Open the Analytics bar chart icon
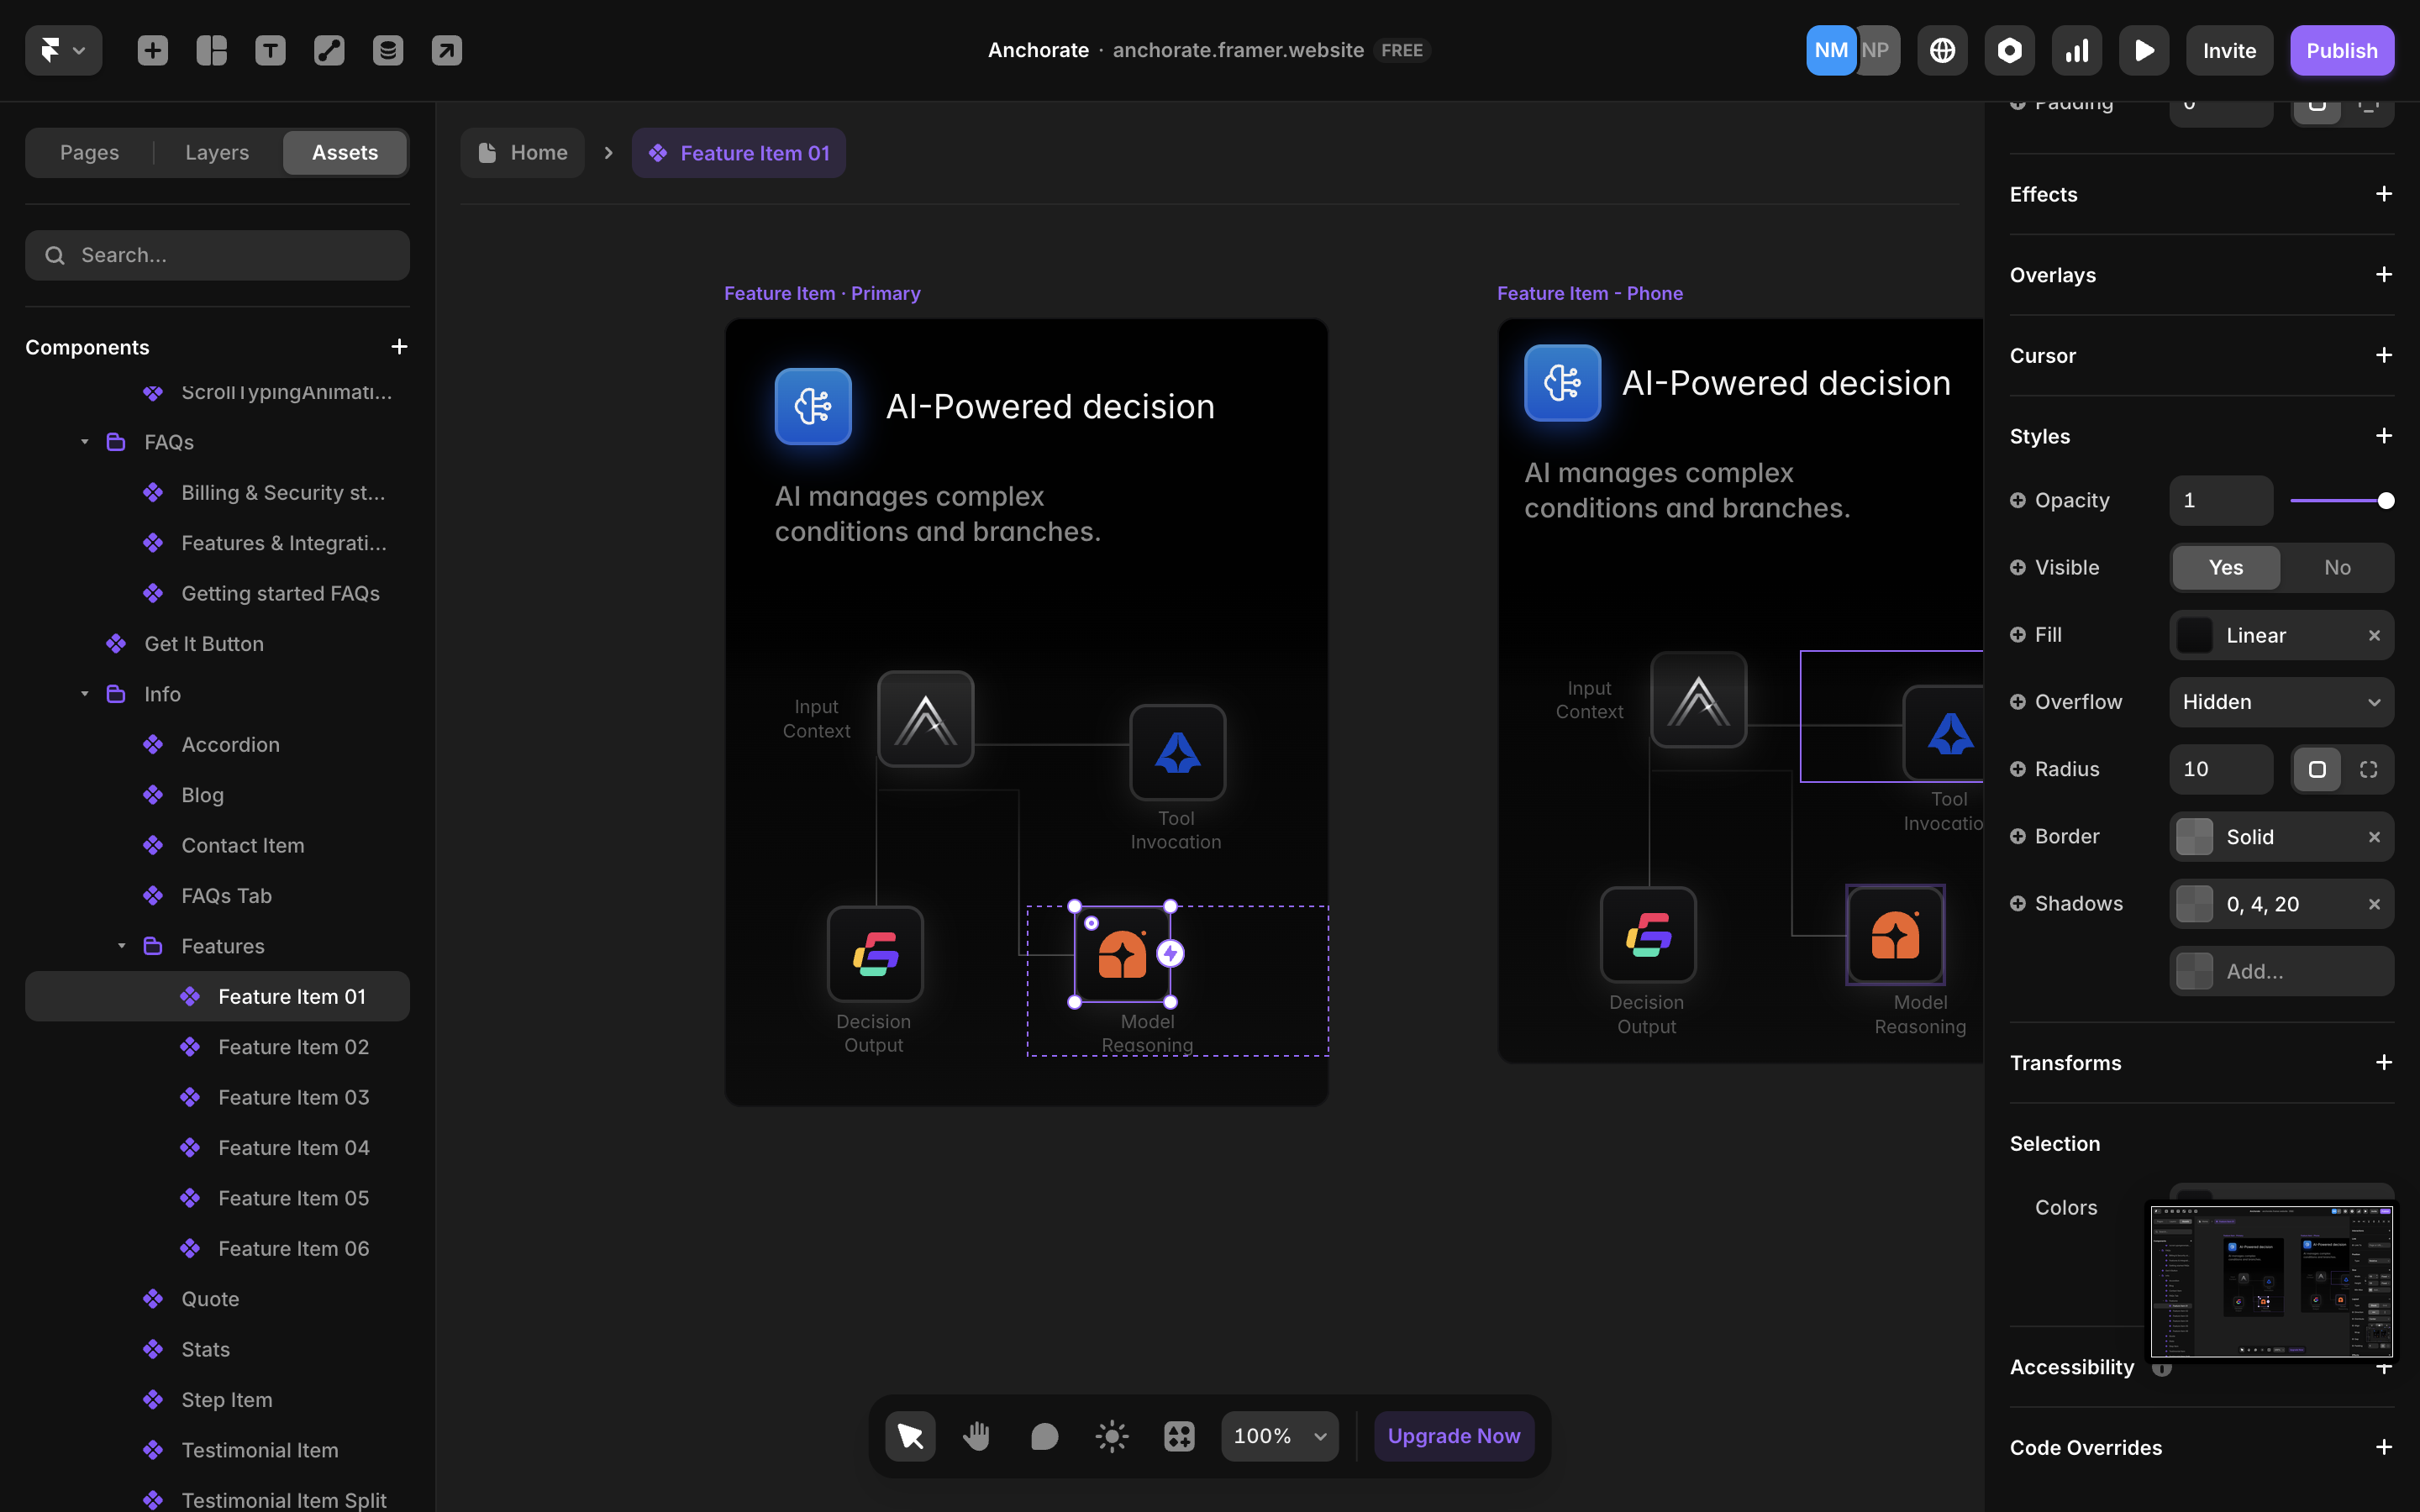Viewport: 2420px width, 1512px height. 2076,50
